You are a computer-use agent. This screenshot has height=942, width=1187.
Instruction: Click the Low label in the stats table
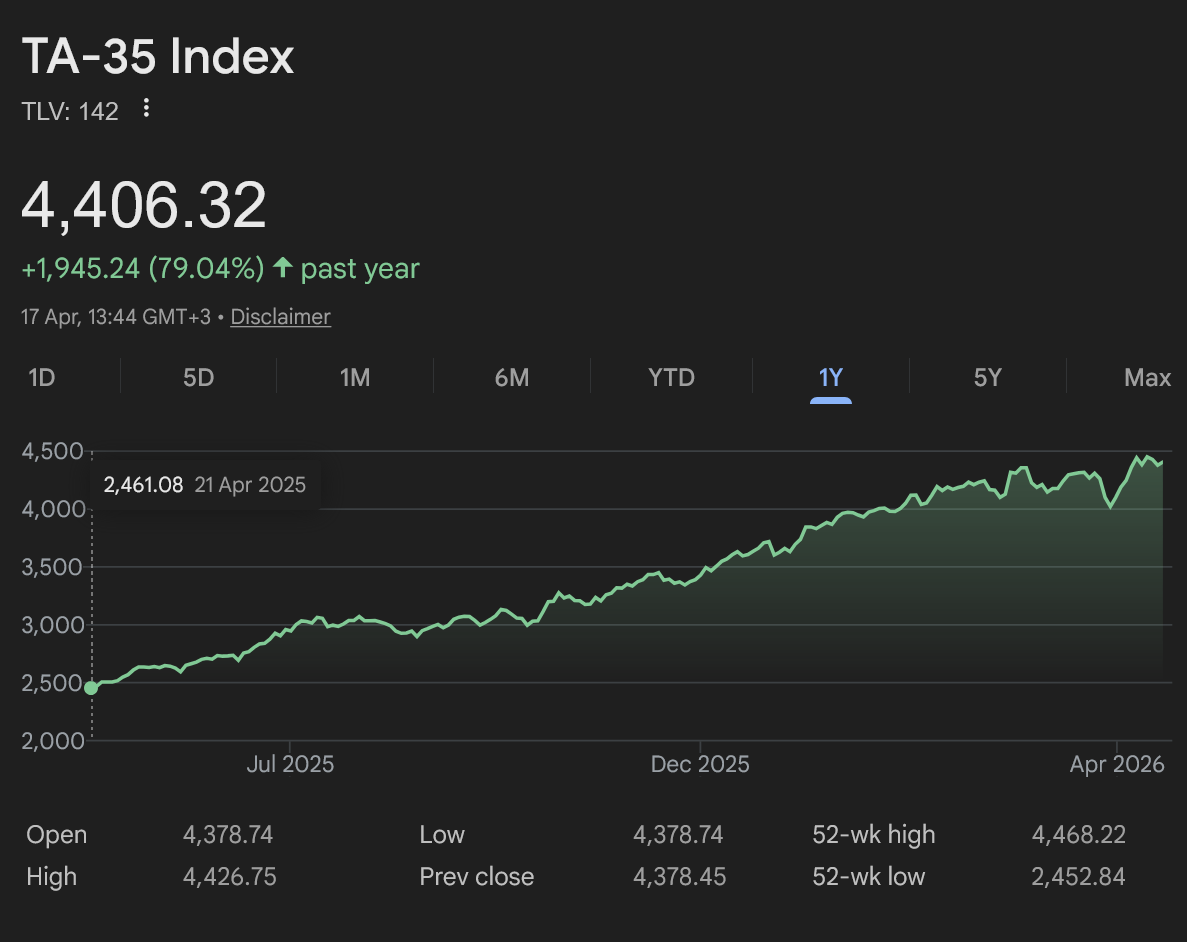(442, 834)
